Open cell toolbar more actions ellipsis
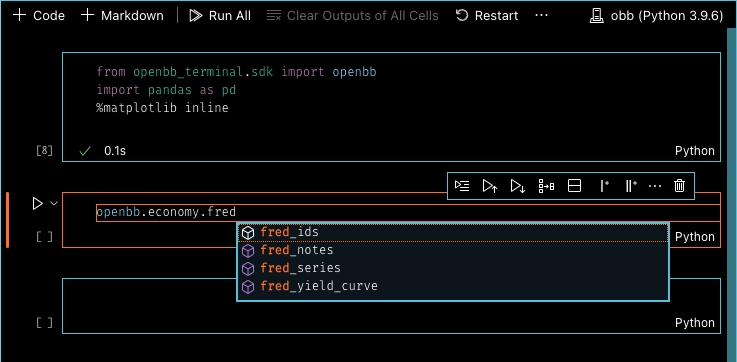This screenshot has height=362, width=737. [x=655, y=186]
